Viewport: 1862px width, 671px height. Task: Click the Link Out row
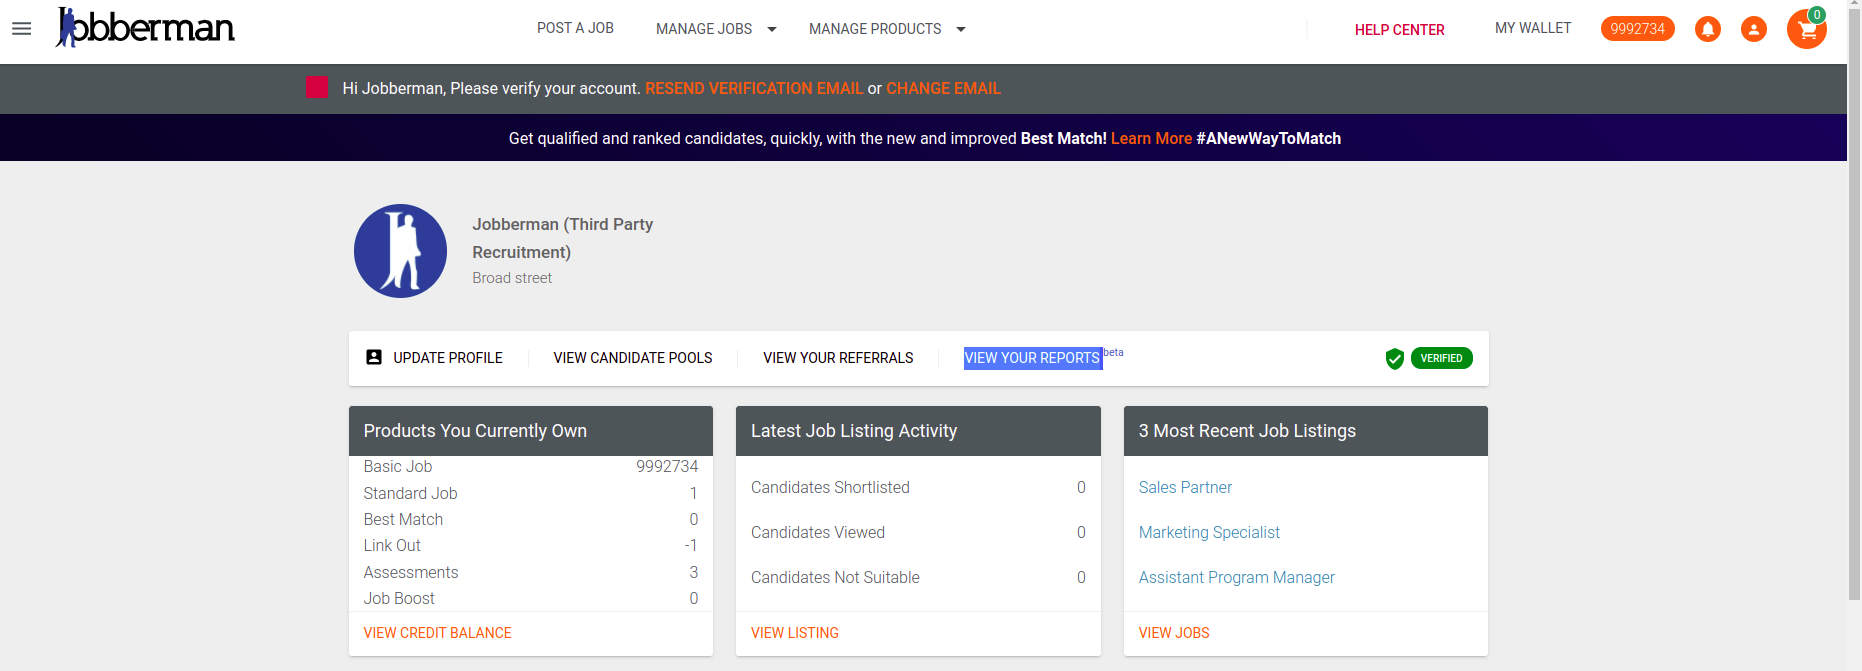coord(531,545)
